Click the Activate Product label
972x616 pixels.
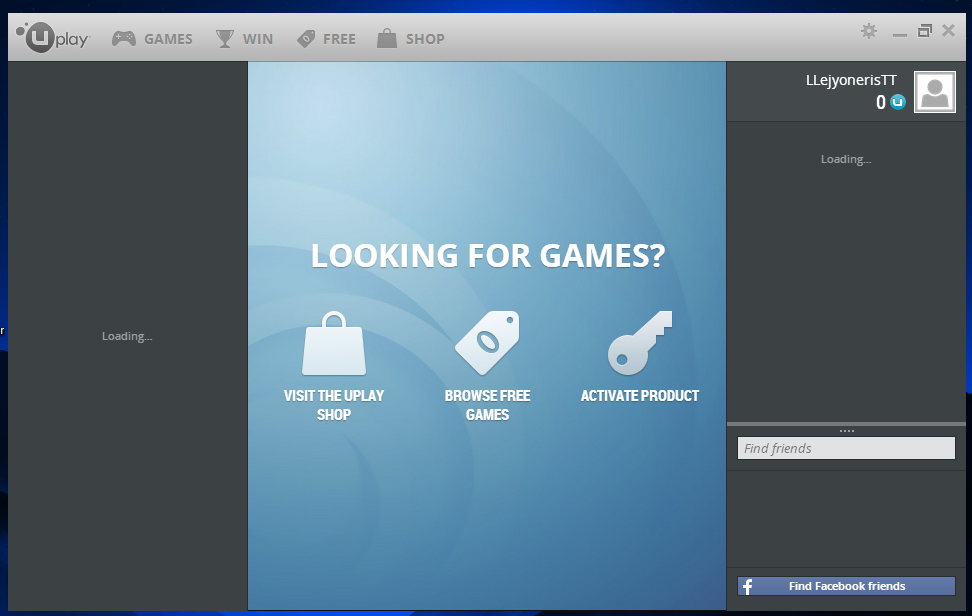pyautogui.click(x=640, y=396)
